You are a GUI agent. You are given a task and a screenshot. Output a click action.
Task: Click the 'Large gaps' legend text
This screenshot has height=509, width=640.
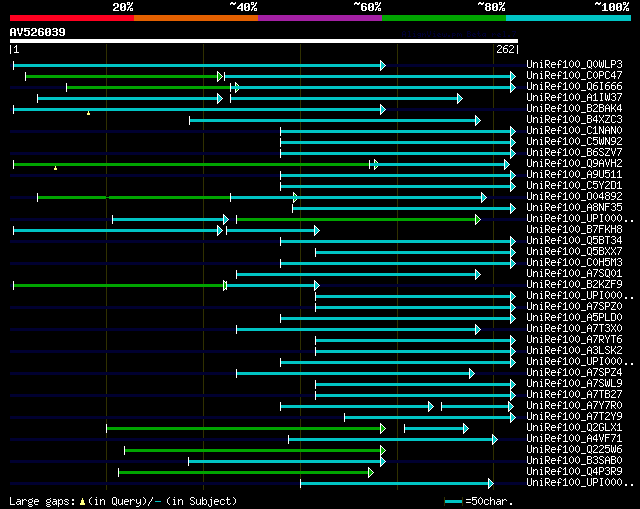[42, 501]
